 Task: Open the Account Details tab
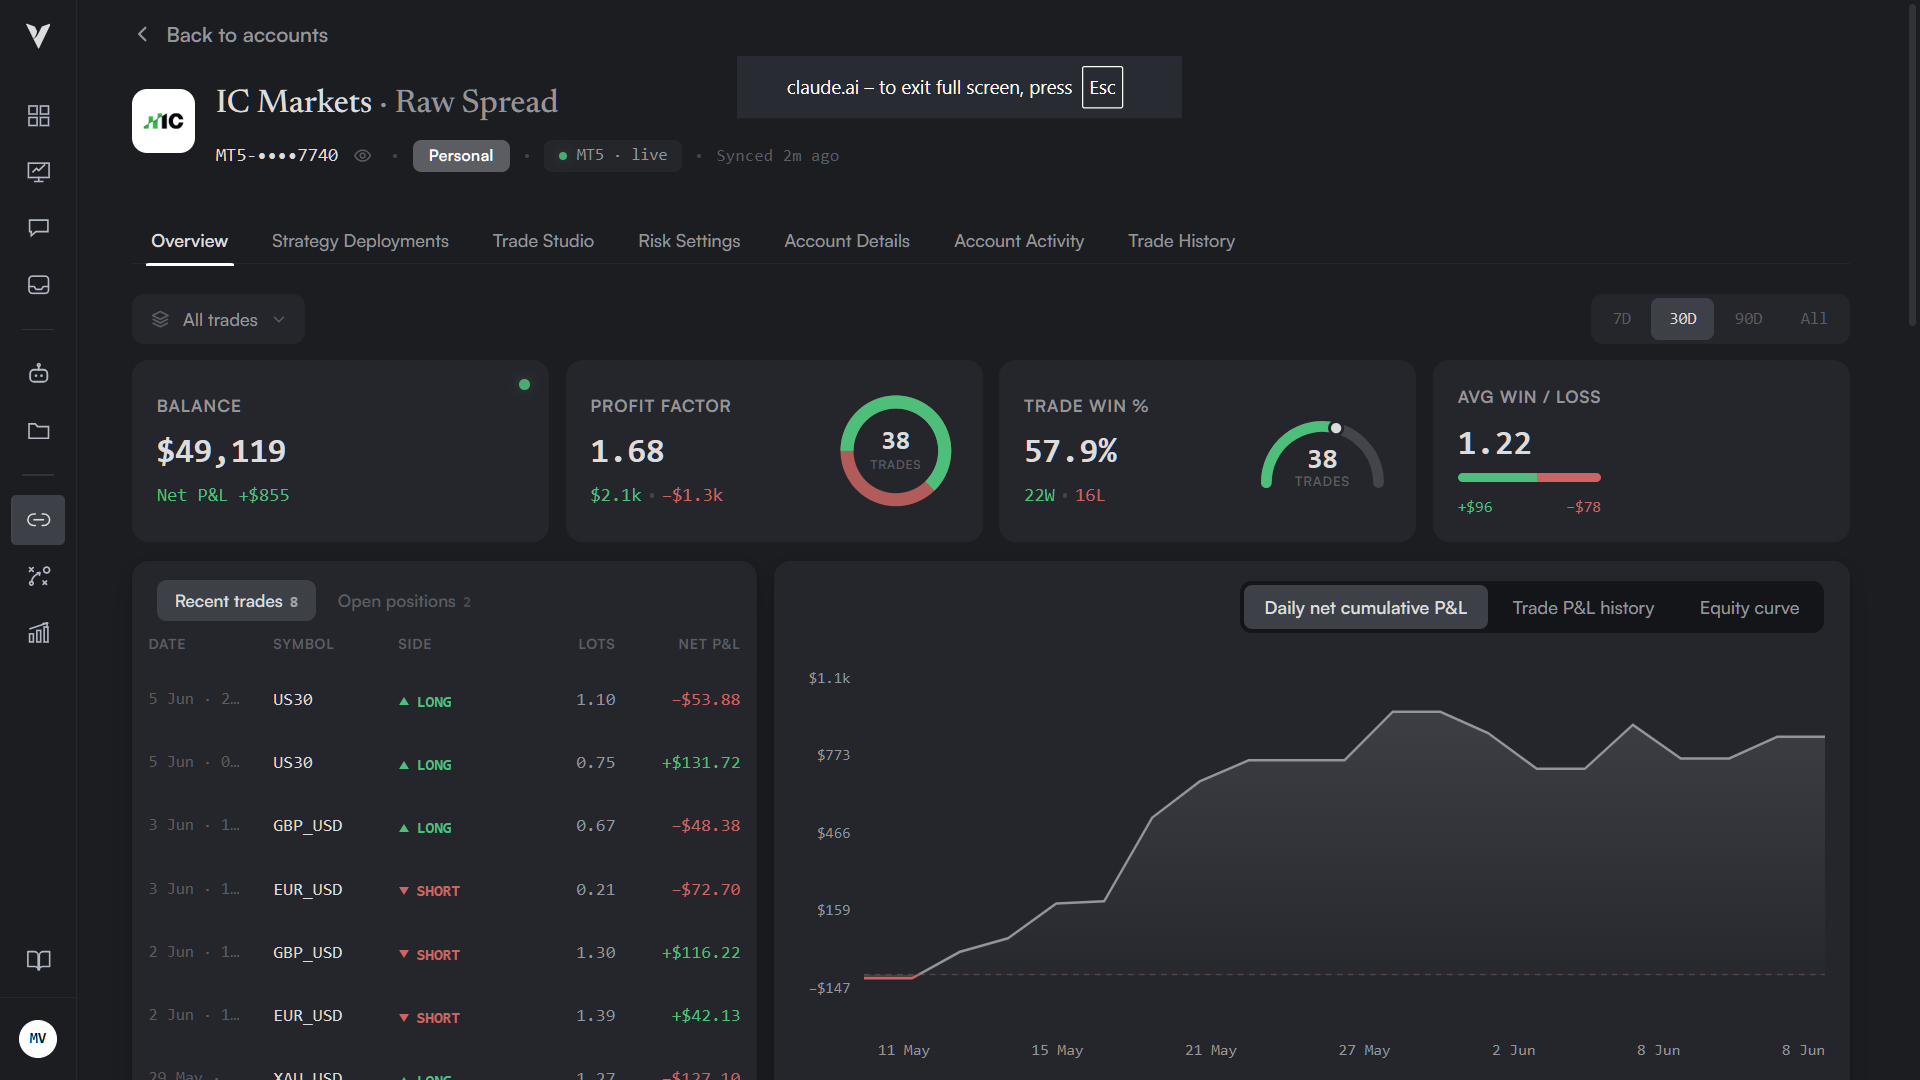847,241
